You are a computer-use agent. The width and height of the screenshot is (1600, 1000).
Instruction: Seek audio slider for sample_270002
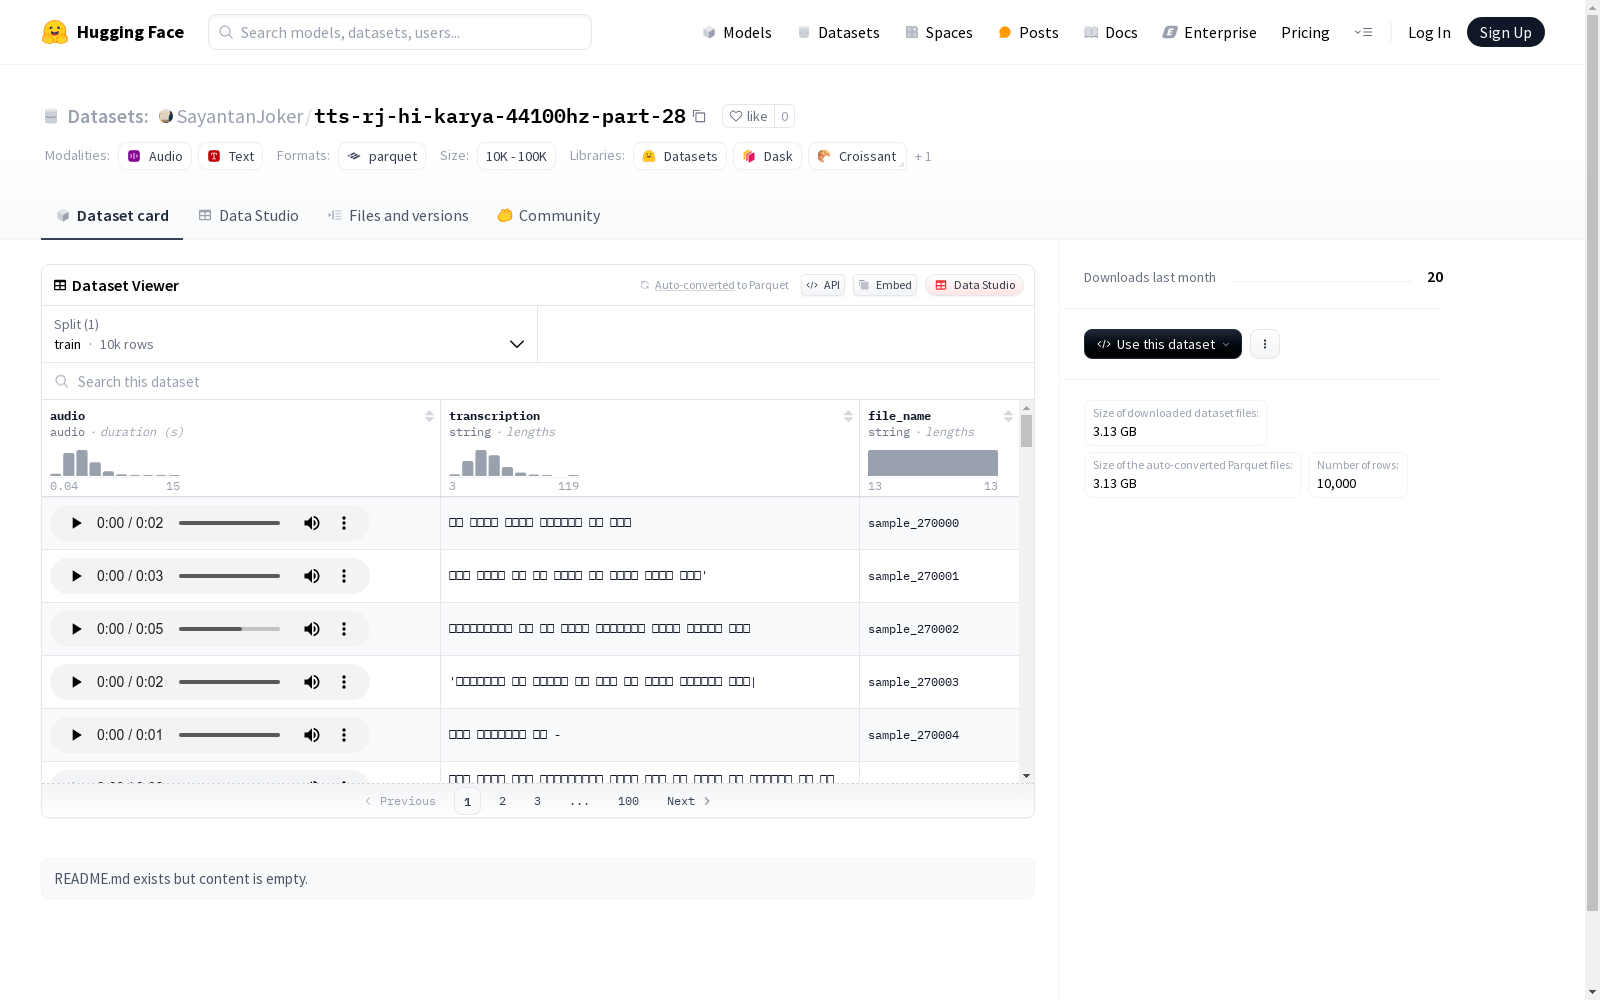230,629
